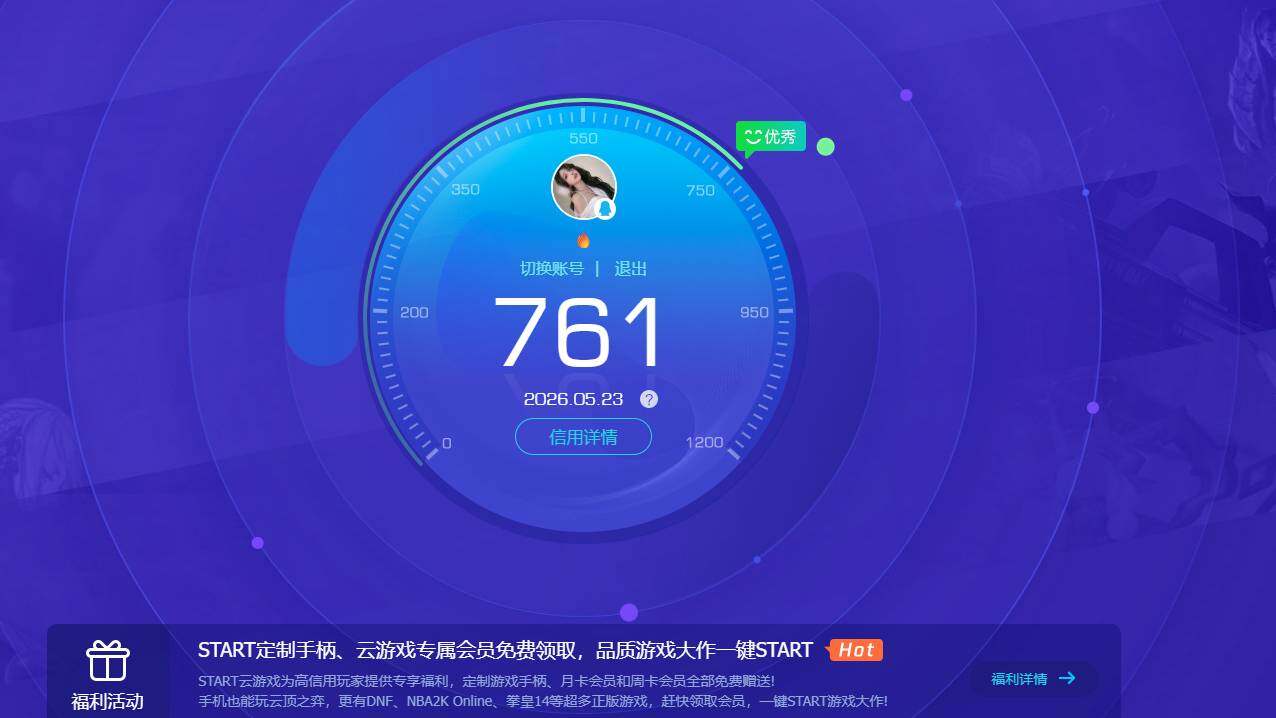The image size is (1276, 718).
Task: Click the gift box 福利活动 icon
Action: point(108,661)
